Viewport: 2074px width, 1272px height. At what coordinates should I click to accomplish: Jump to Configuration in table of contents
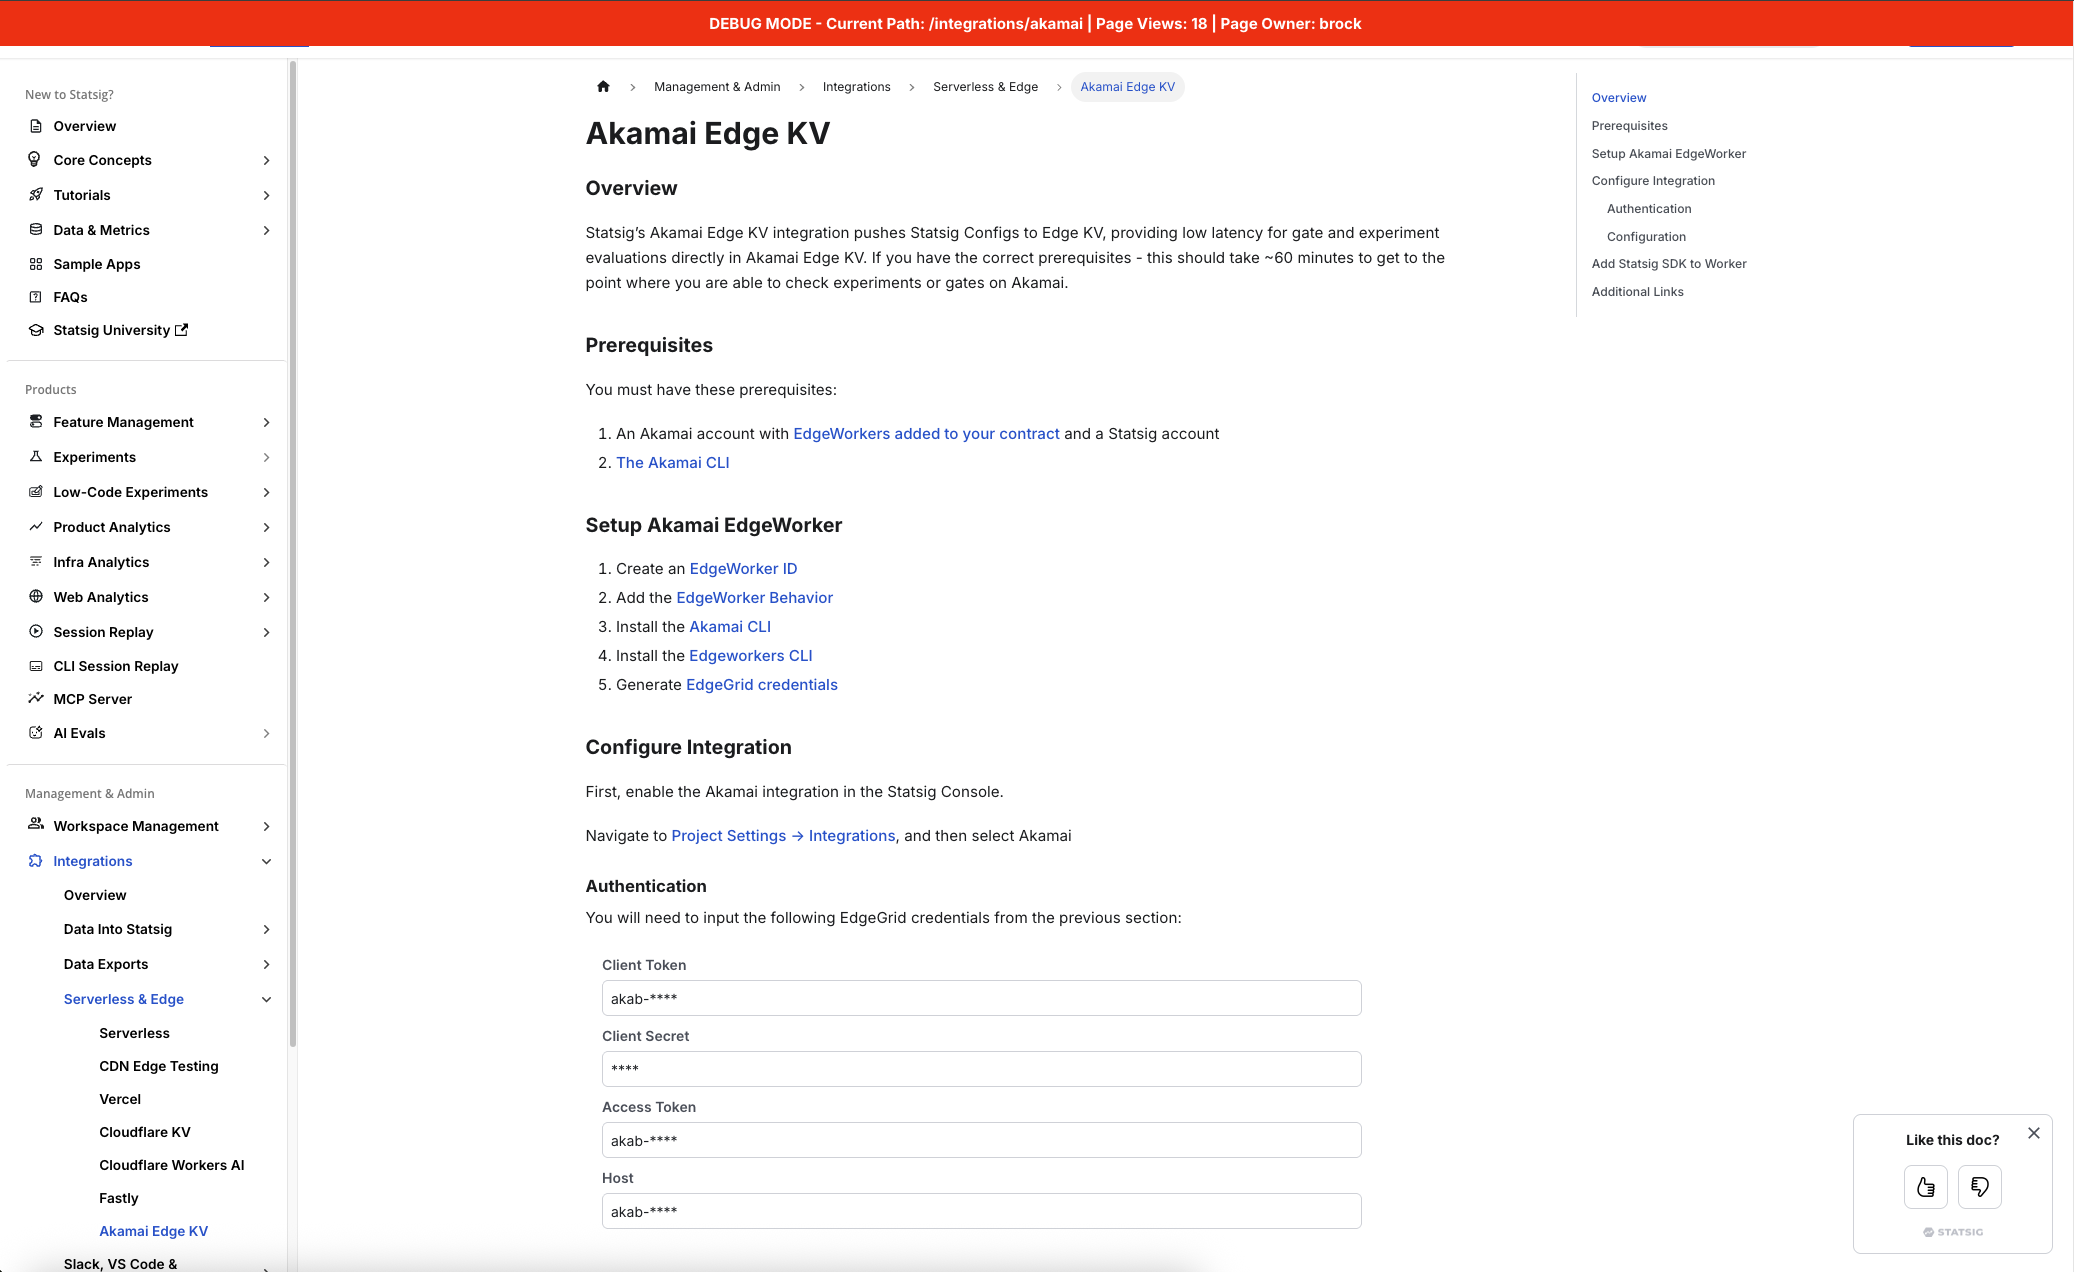1646,237
